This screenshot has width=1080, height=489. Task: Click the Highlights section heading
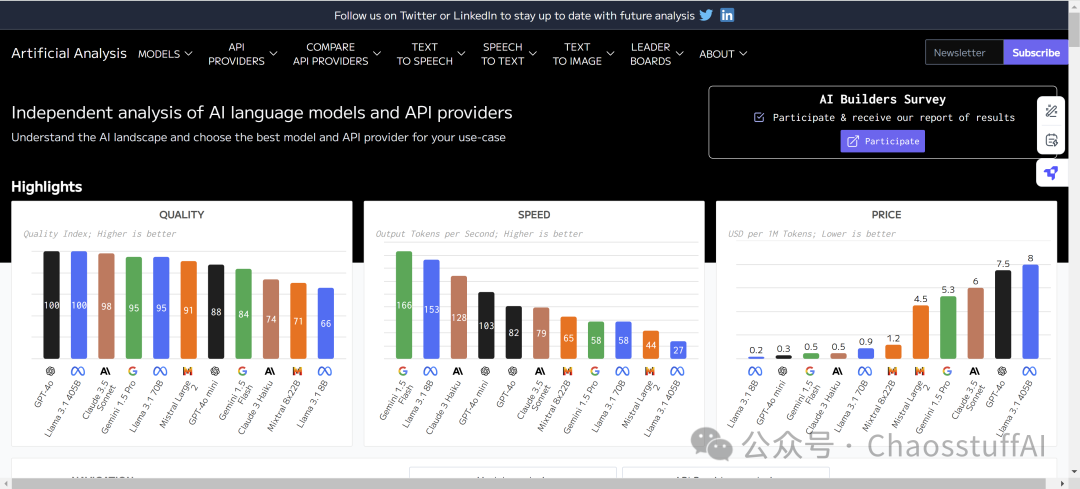[x=46, y=187]
